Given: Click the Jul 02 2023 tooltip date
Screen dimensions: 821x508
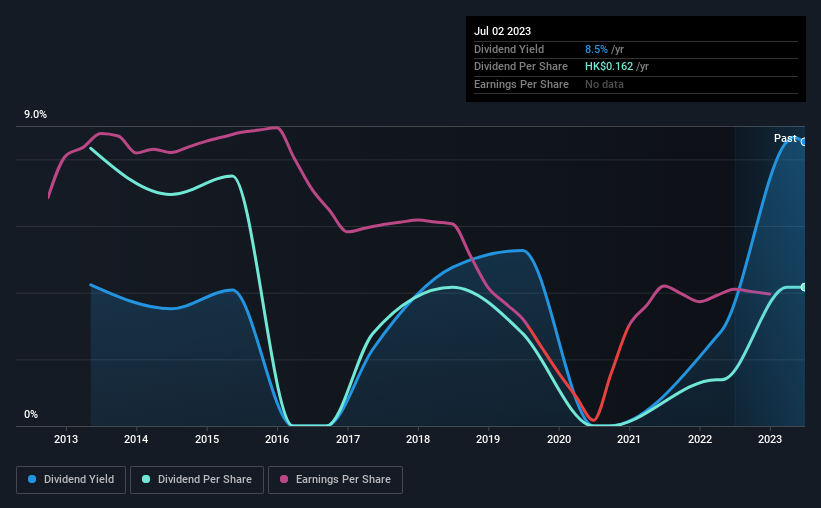Looking at the screenshot, I should point(502,31).
